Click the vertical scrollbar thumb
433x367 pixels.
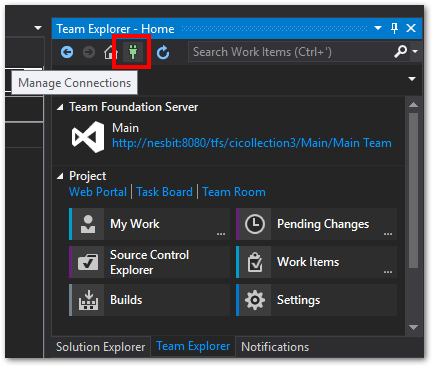click(x=413, y=190)
